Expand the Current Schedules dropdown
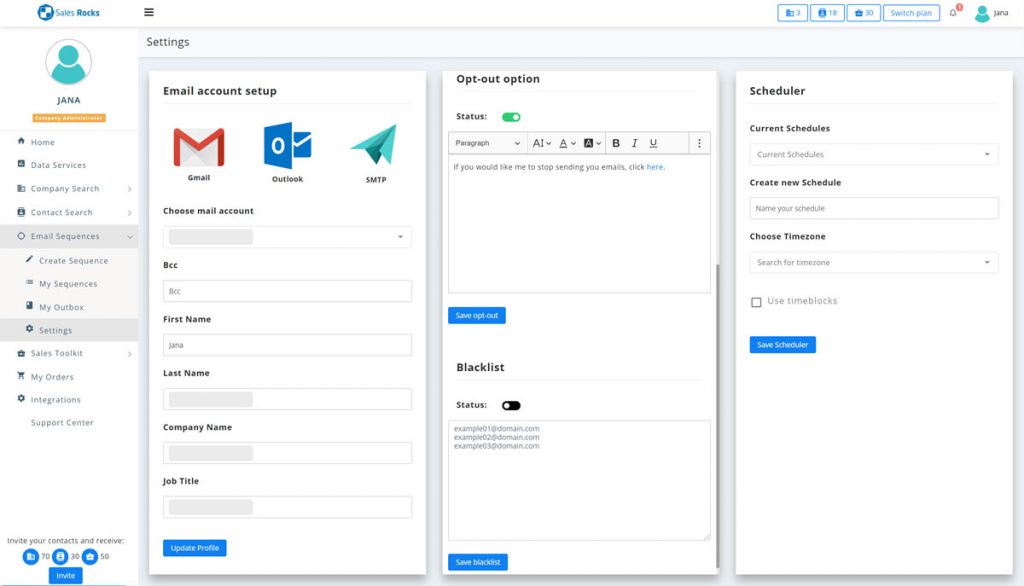The image size is (1024, 586). click(873, 155)
